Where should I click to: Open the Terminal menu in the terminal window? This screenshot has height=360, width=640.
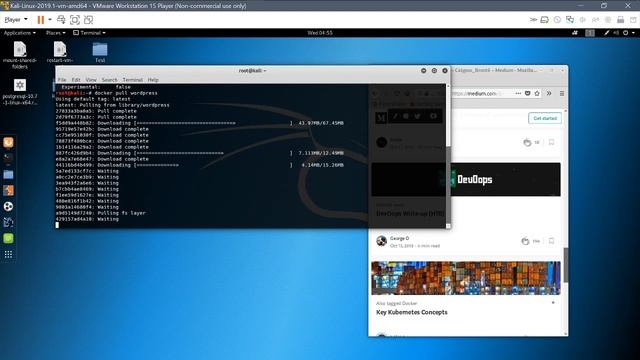132,80
